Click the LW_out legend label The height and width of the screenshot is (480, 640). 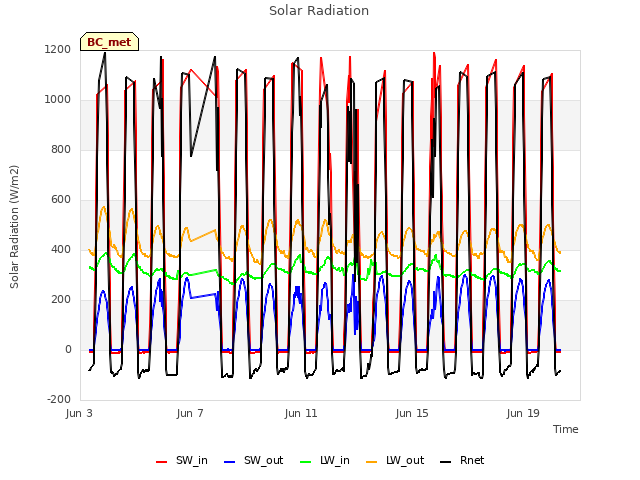405,460
